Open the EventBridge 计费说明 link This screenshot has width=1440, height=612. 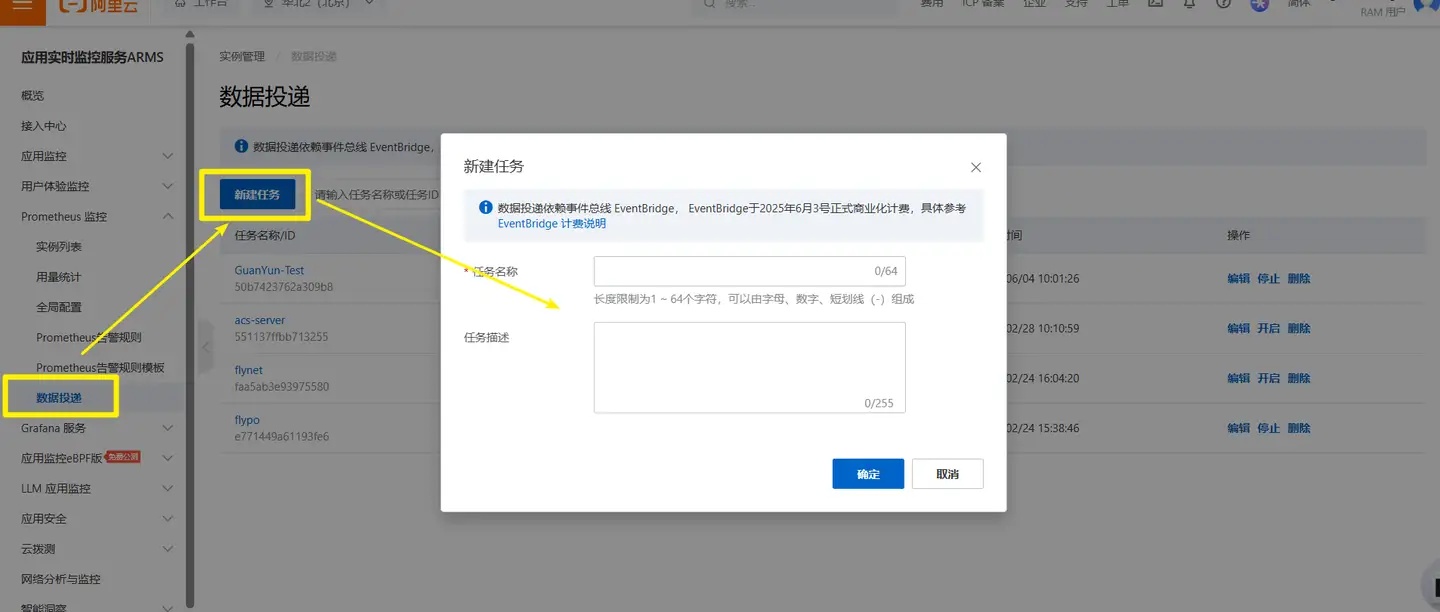pyautogui.click(x=552, y=224)
